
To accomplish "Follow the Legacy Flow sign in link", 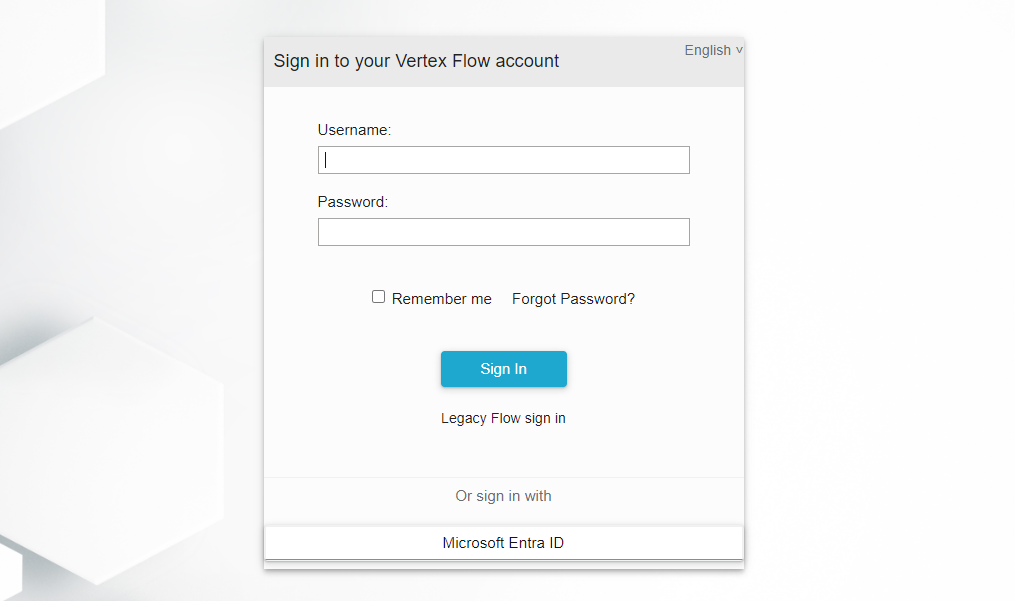I will (503, 418).
